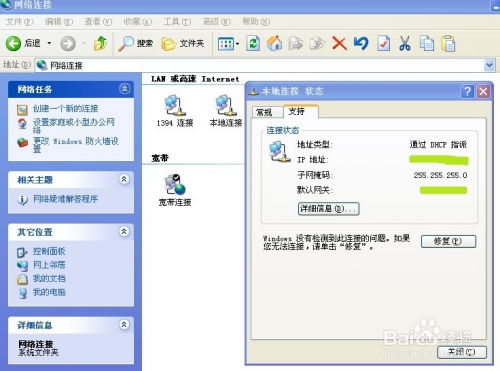This screenshot has height=371, width=500.
Task: Open the 收藏 menu
Action: point(137,22)
